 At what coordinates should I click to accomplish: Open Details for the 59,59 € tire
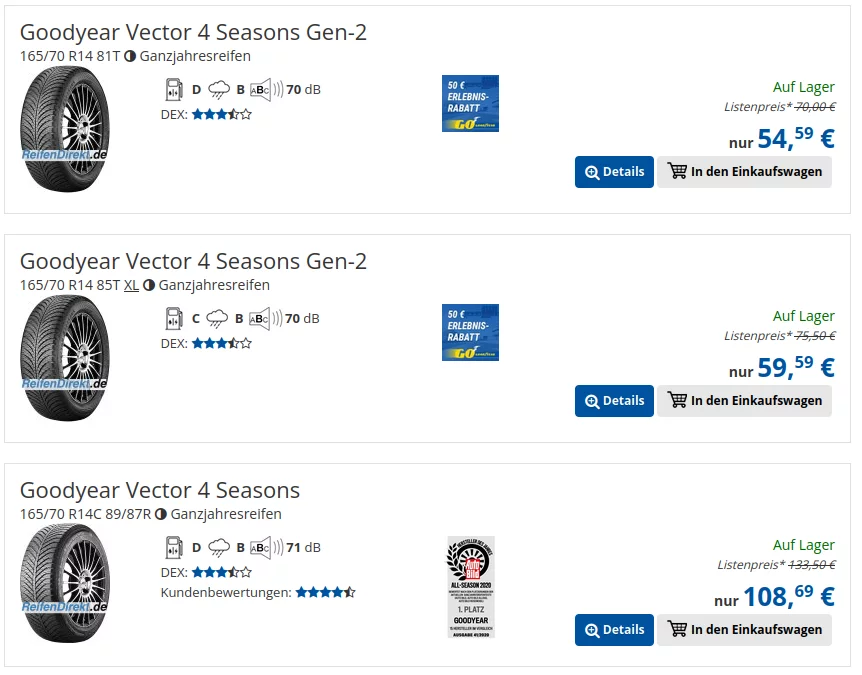614,401
